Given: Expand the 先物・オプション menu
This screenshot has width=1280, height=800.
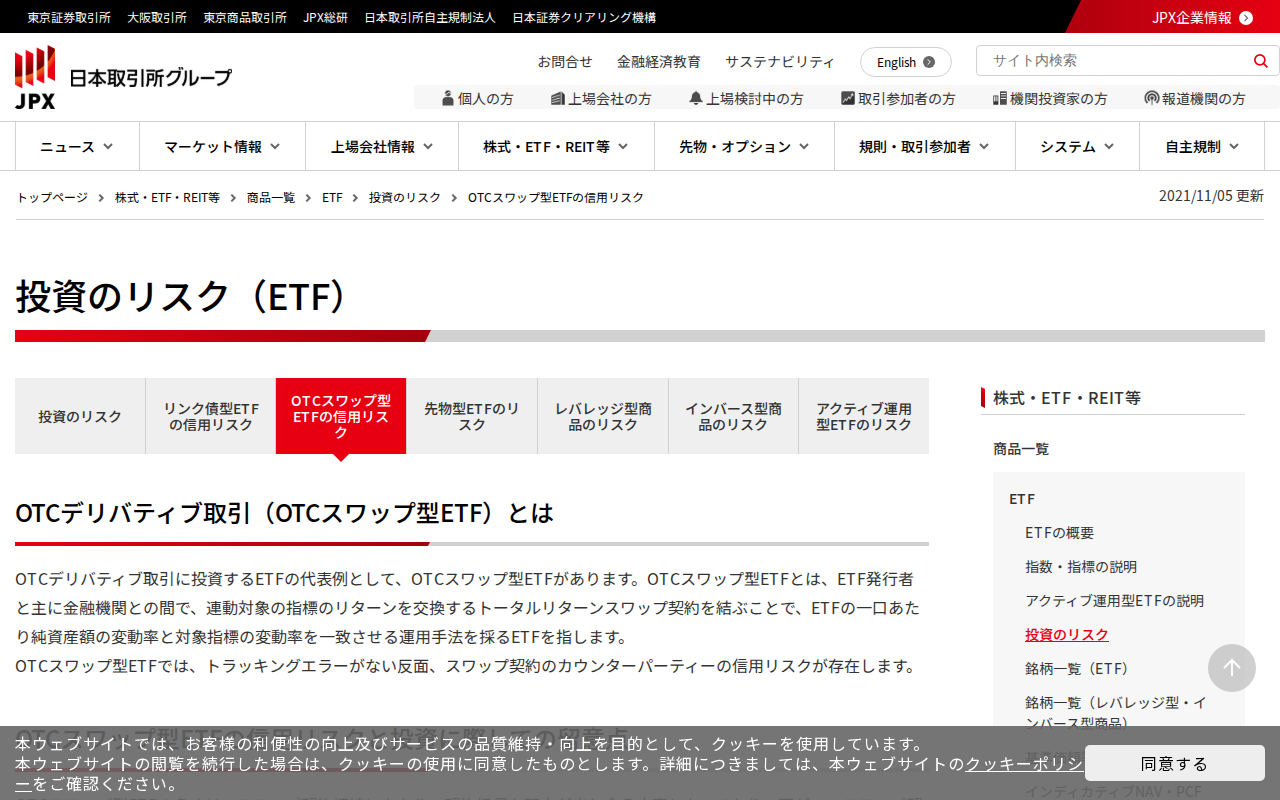Looking at the screenshot, I should click(x=744, y=147).
